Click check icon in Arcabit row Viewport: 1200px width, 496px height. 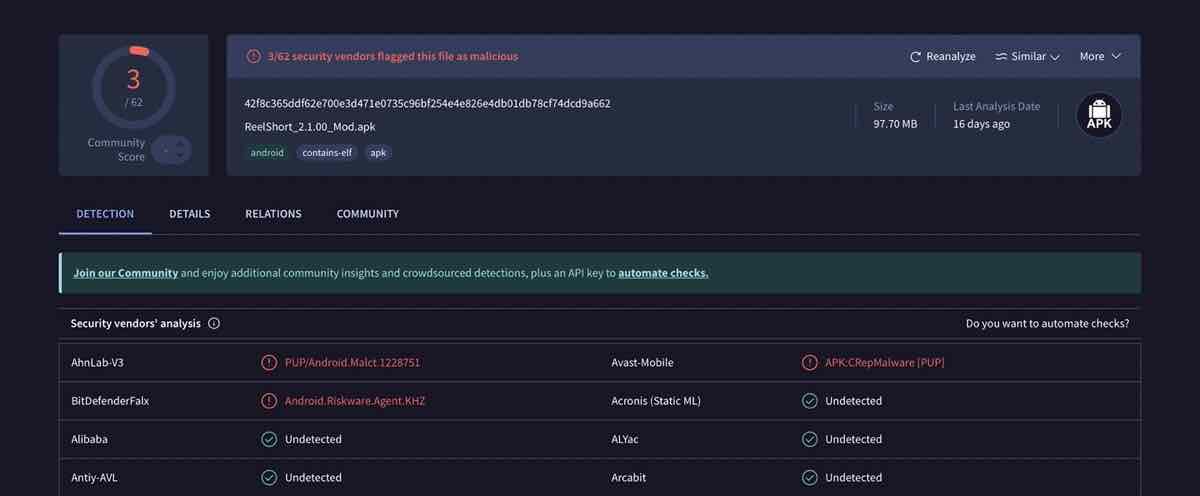coord(810,478)
